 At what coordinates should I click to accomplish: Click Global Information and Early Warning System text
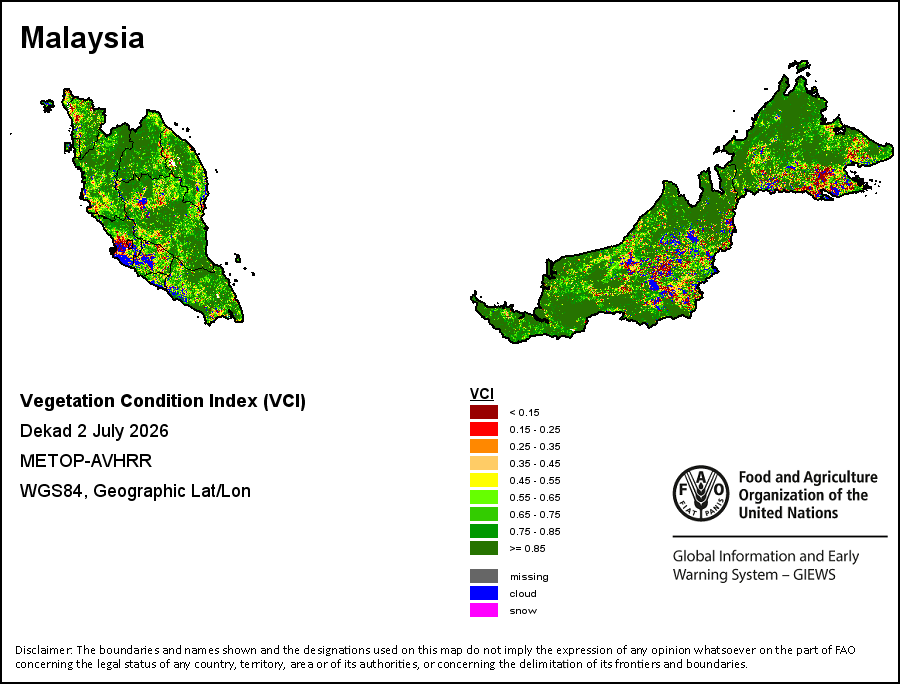pyautogui.click(x=766, y=565)
